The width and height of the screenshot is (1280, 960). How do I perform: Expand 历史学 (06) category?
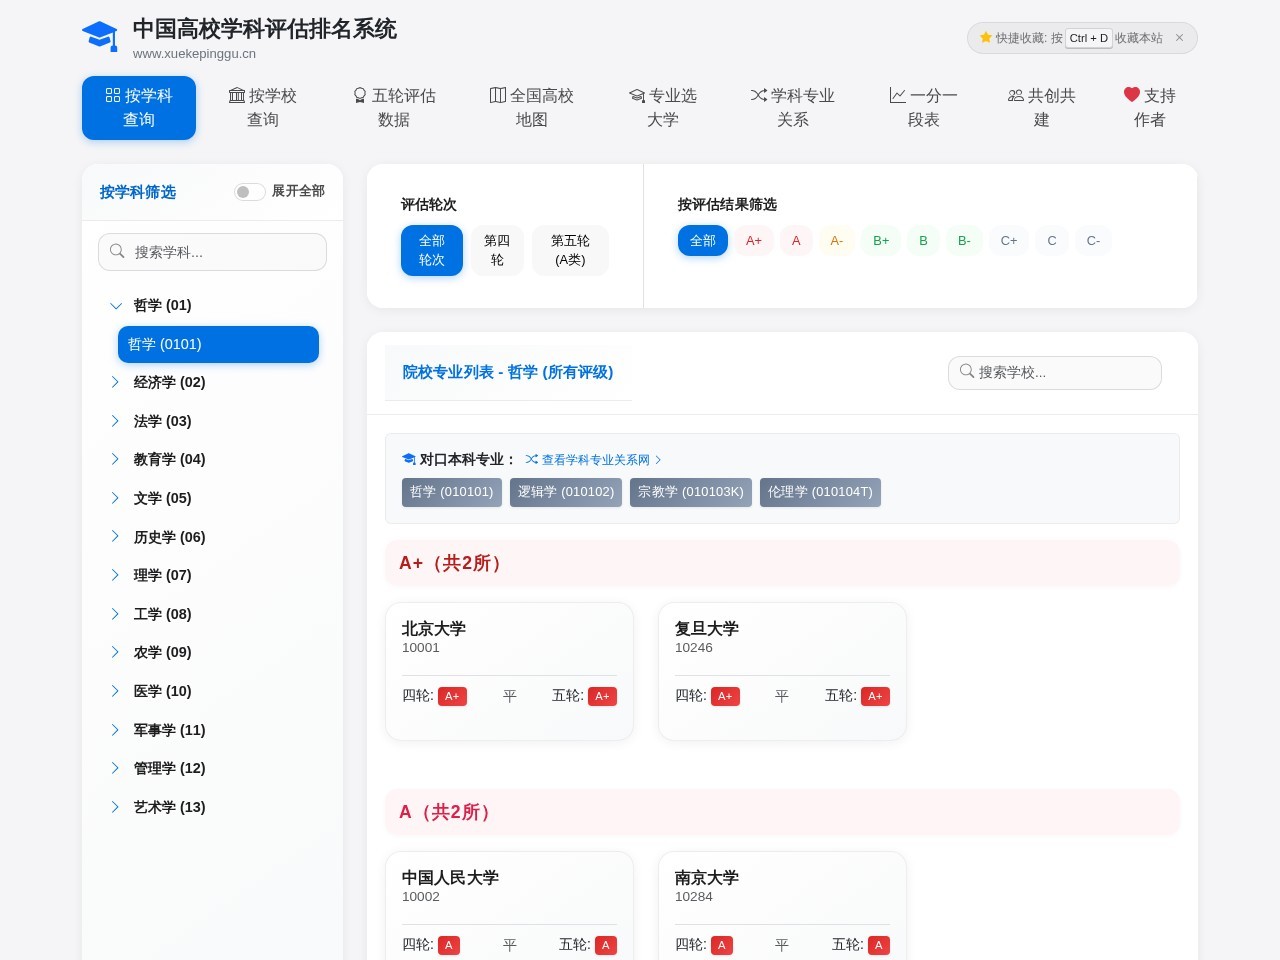(x=212, y=537)
